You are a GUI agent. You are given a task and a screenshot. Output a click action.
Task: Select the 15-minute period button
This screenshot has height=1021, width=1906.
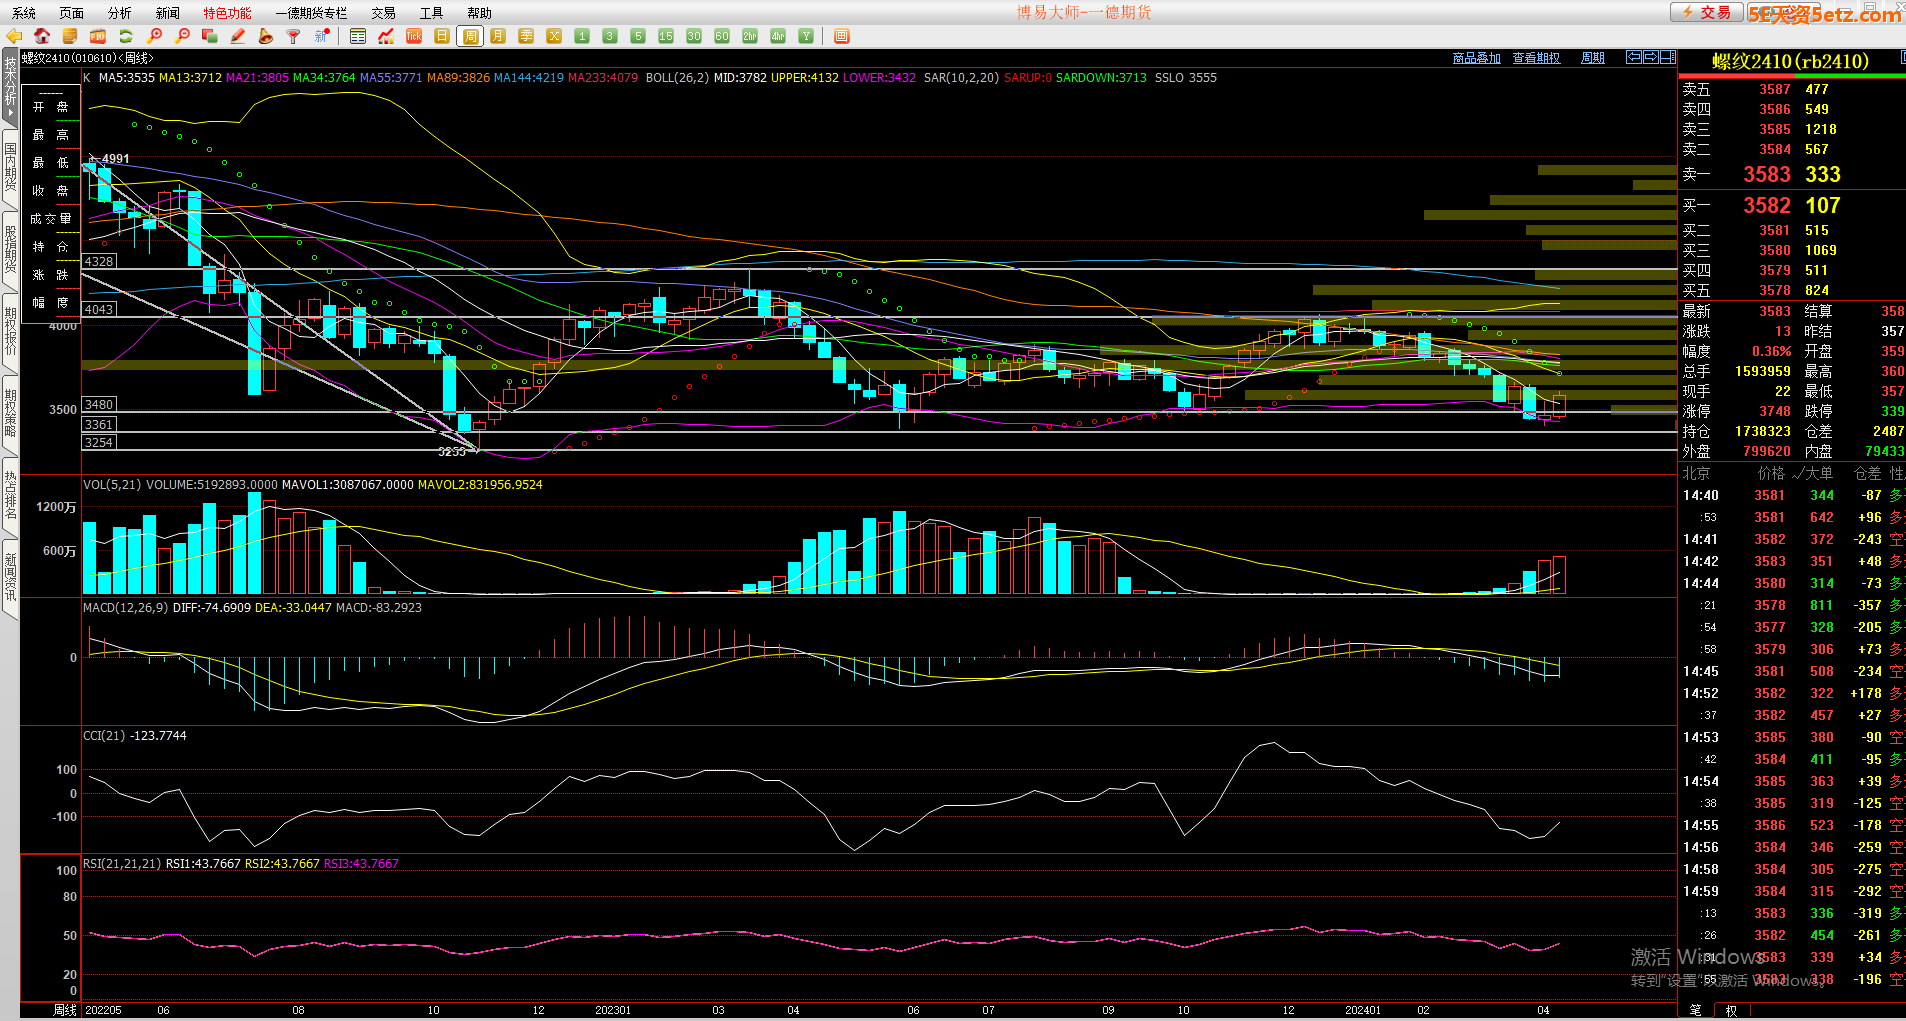pos(666,37)
